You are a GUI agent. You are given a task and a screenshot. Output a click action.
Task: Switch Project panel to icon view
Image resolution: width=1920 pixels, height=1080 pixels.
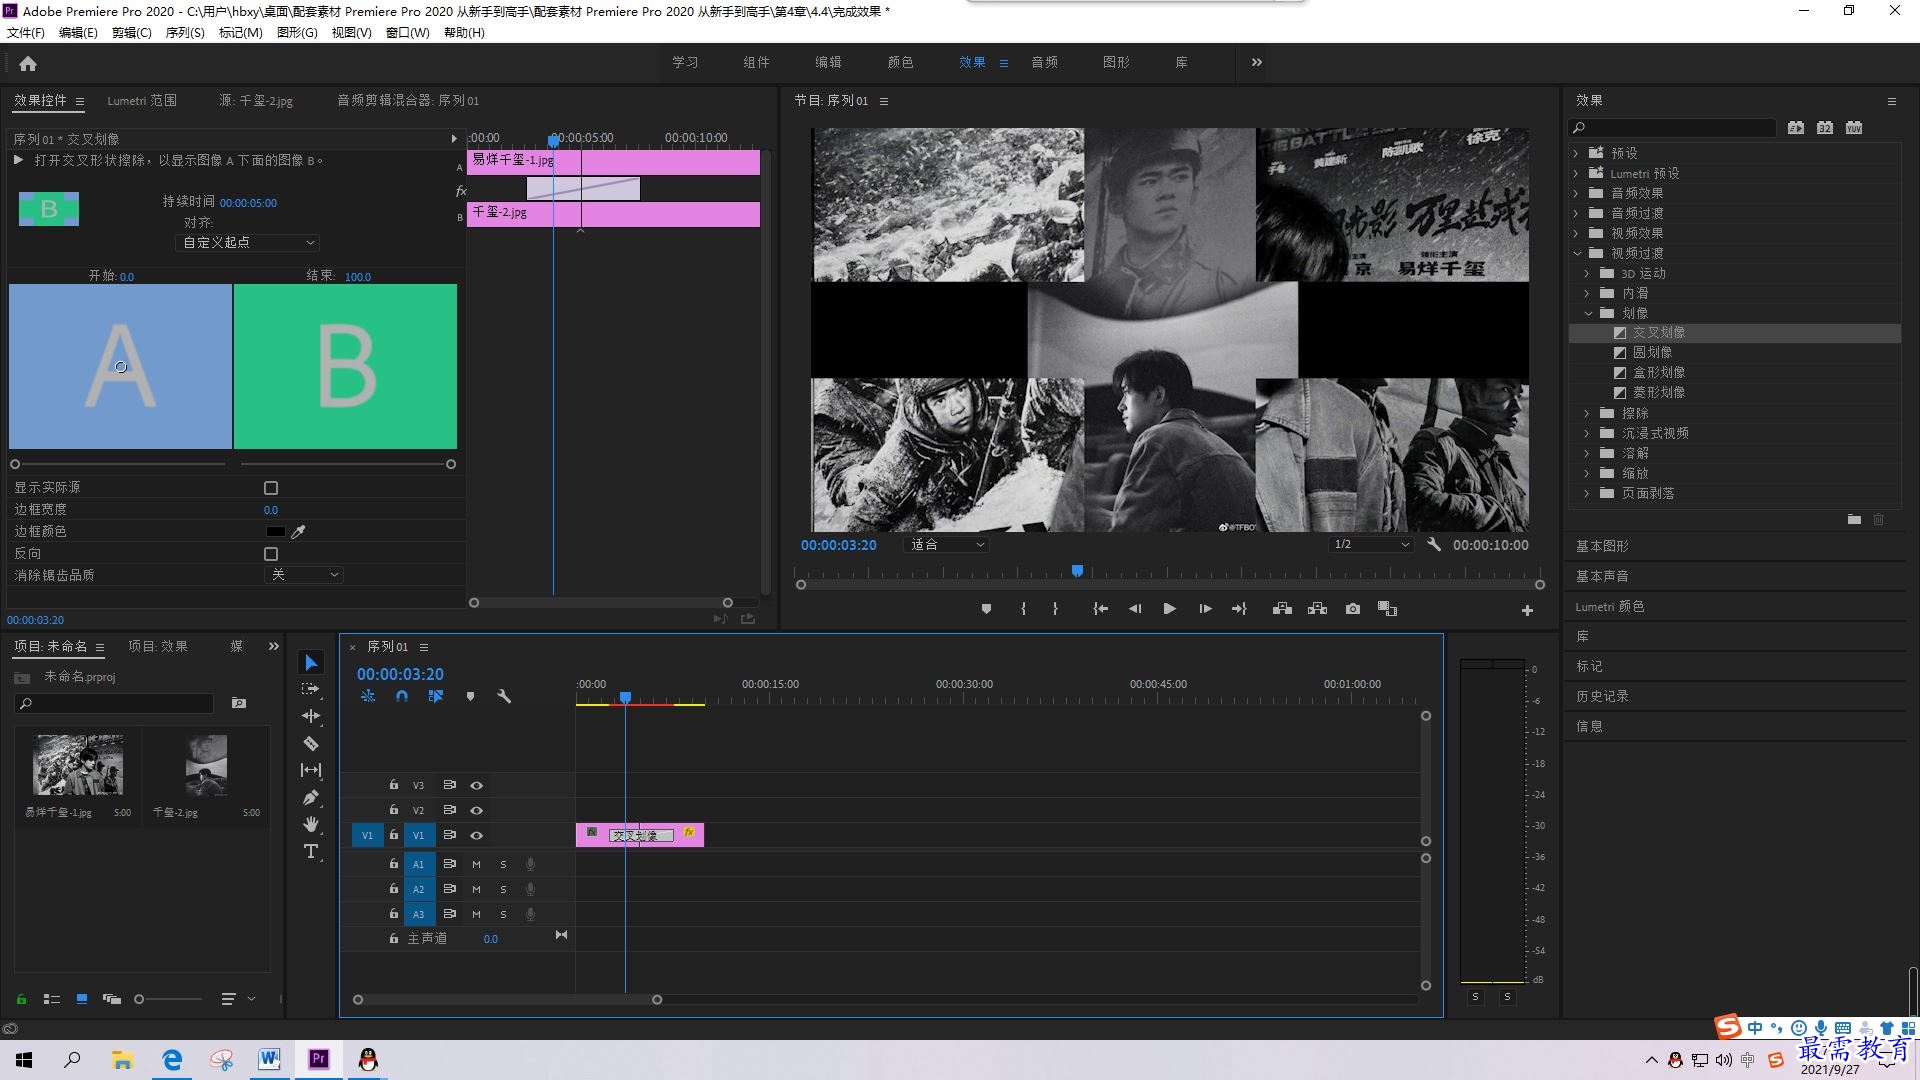82,999
